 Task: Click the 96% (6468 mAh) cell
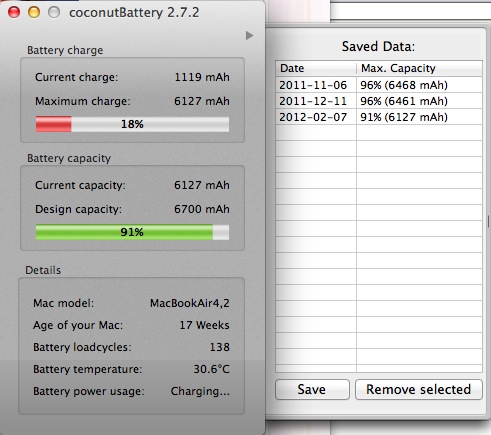[x=419, y=85]
